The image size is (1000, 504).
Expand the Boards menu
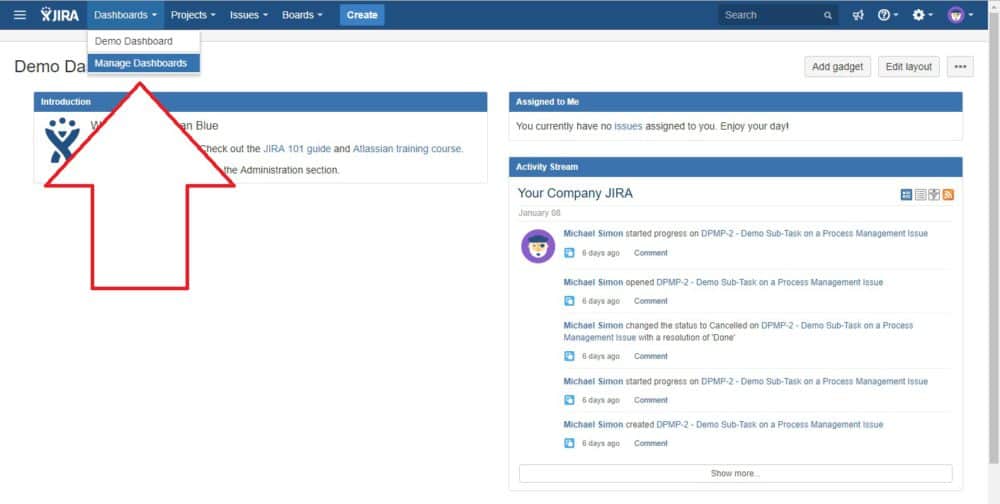pos(302,15)
